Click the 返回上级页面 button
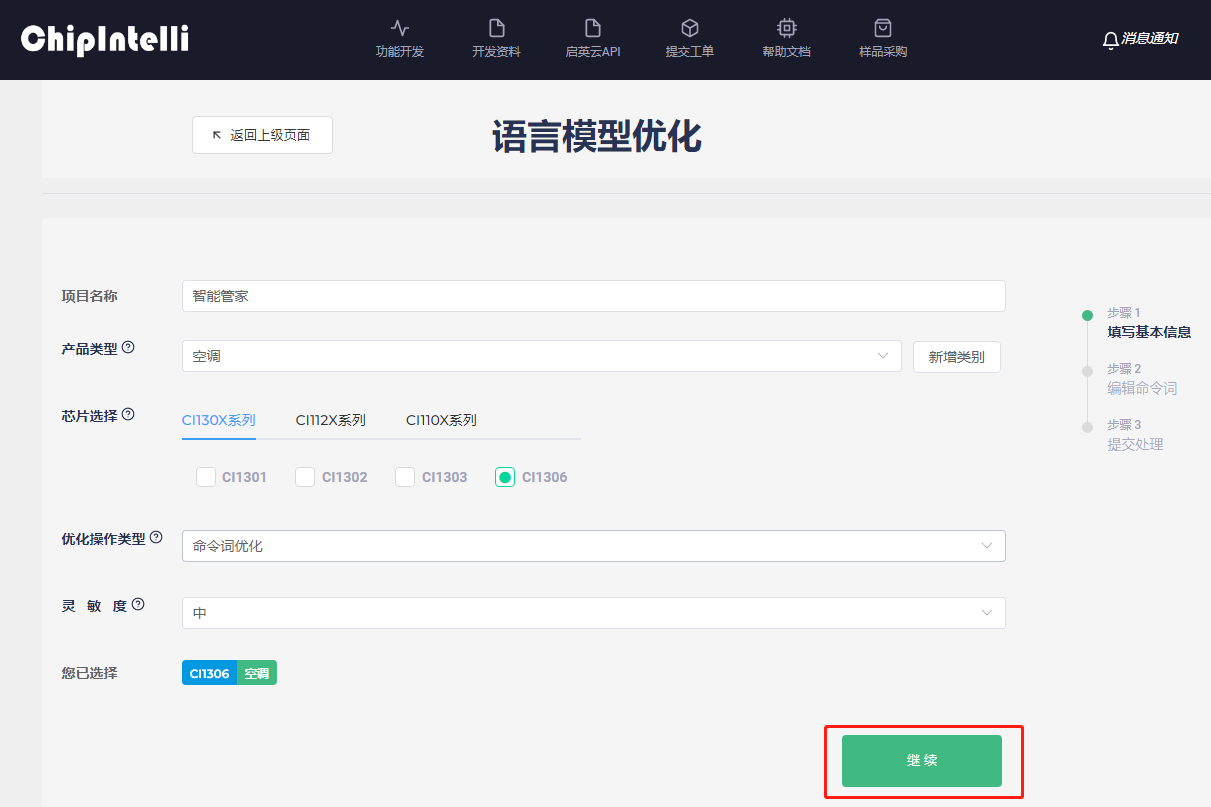 tap(262, 135)
